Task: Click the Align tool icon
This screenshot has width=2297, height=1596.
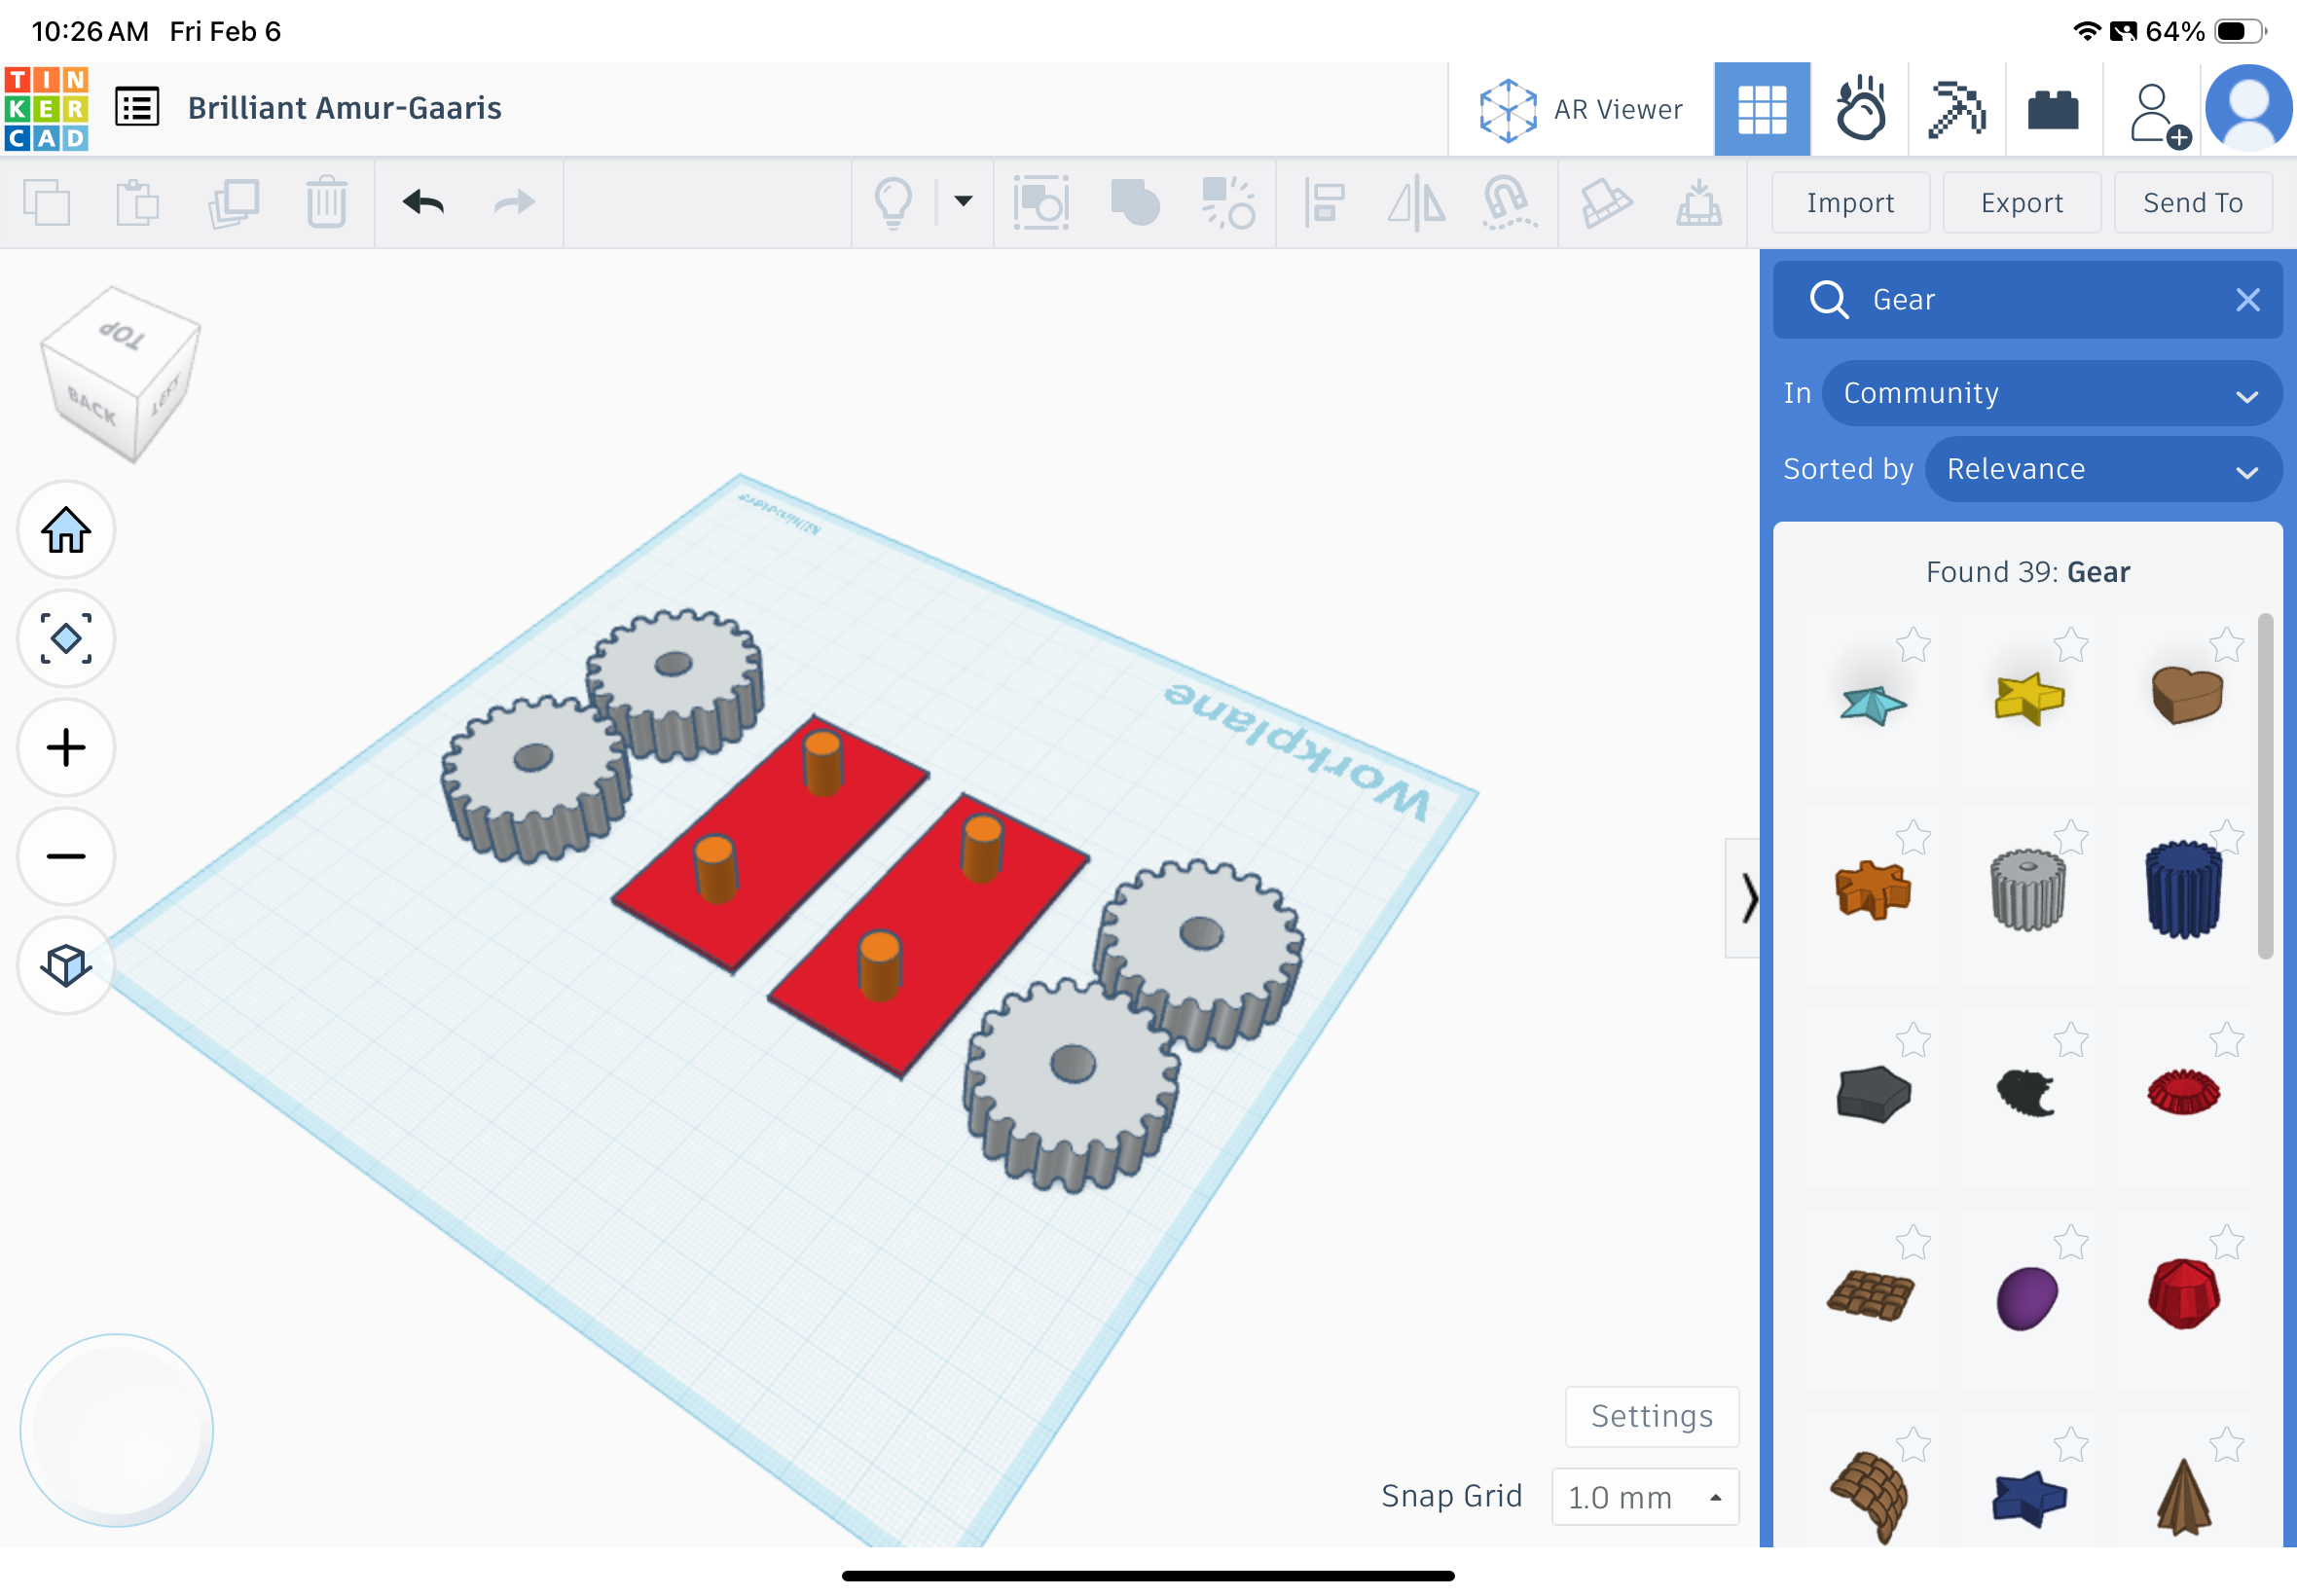Action: pyautogui.click(x=1323, y=203)
